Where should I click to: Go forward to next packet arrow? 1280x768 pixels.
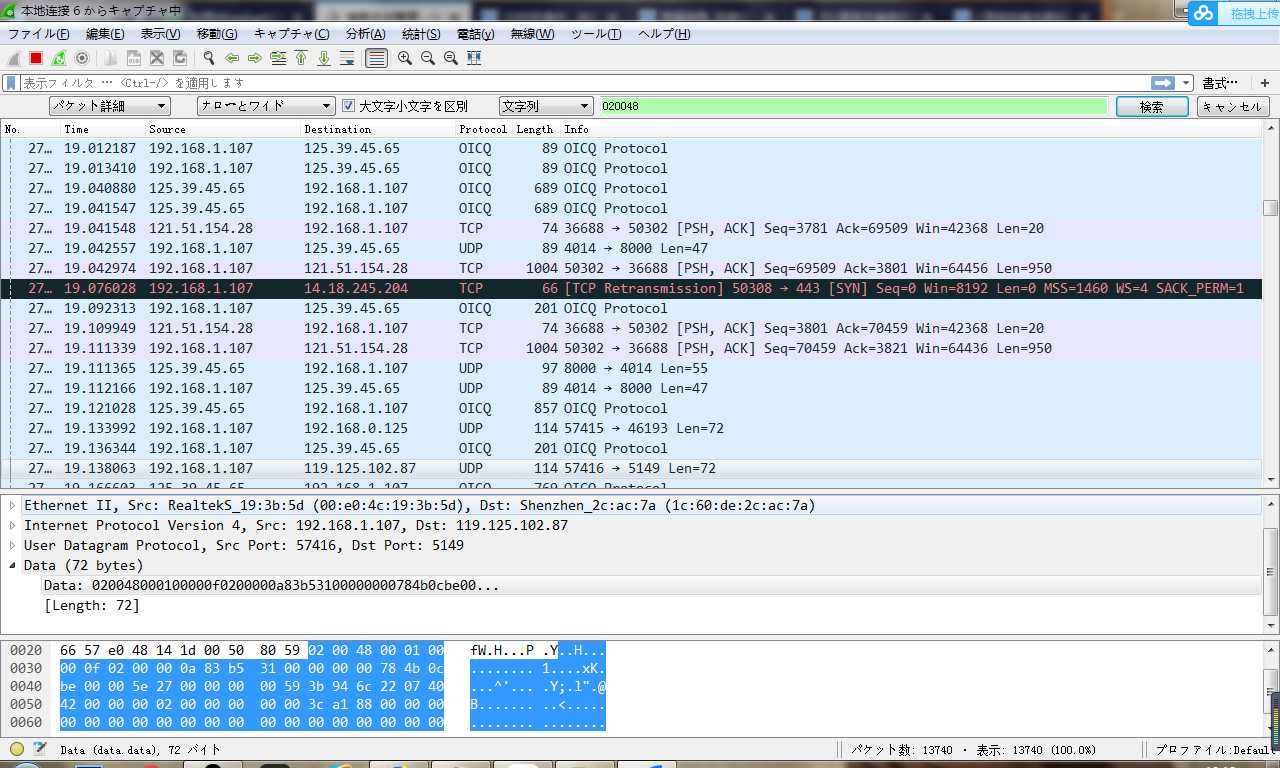[255, 58]
